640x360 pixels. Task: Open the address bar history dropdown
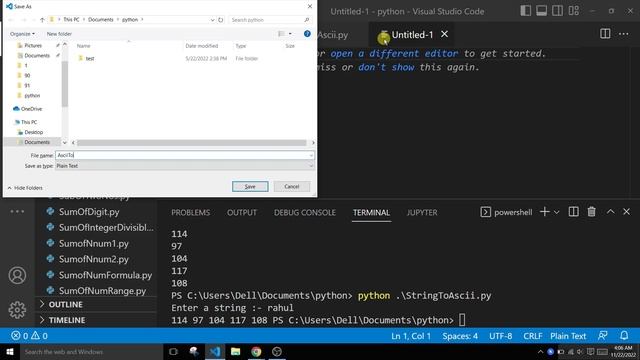pos(212,20)
